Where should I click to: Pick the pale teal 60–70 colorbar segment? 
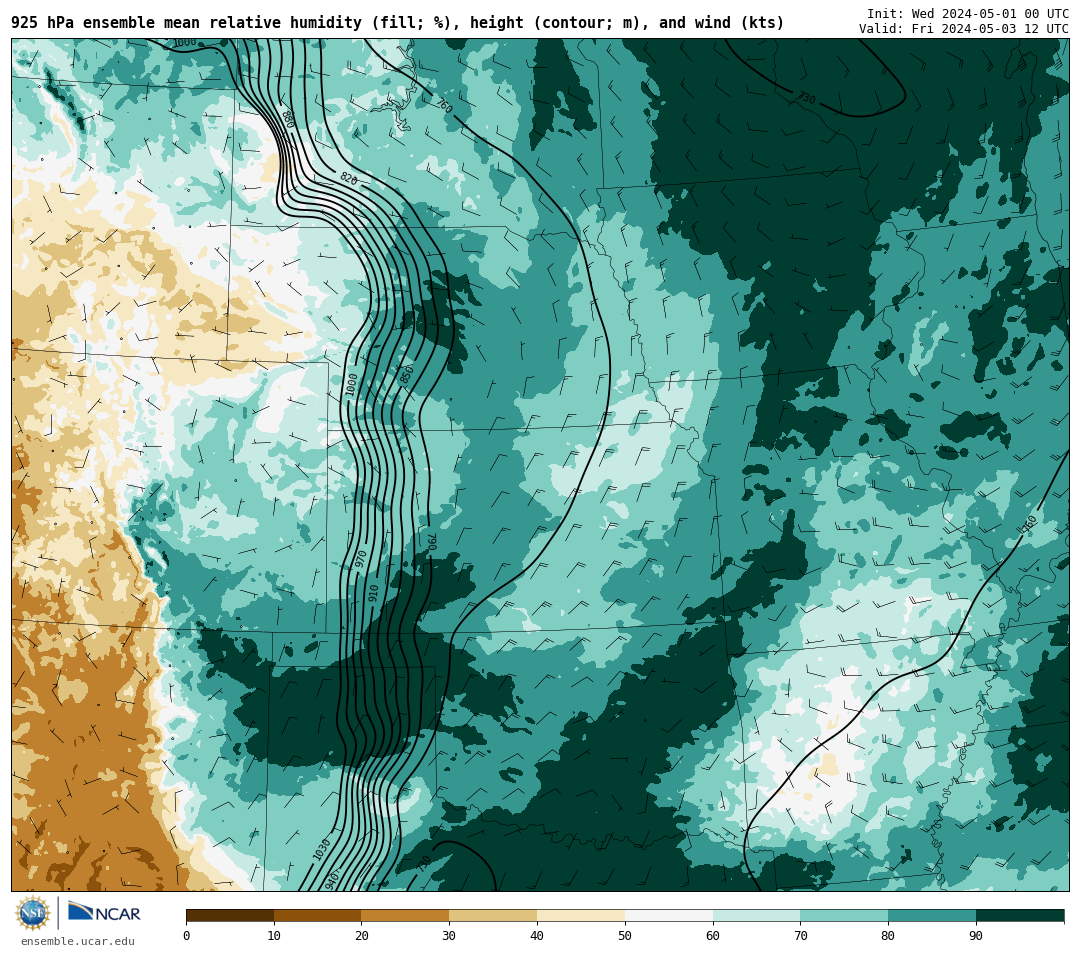[x=757, y=916]
